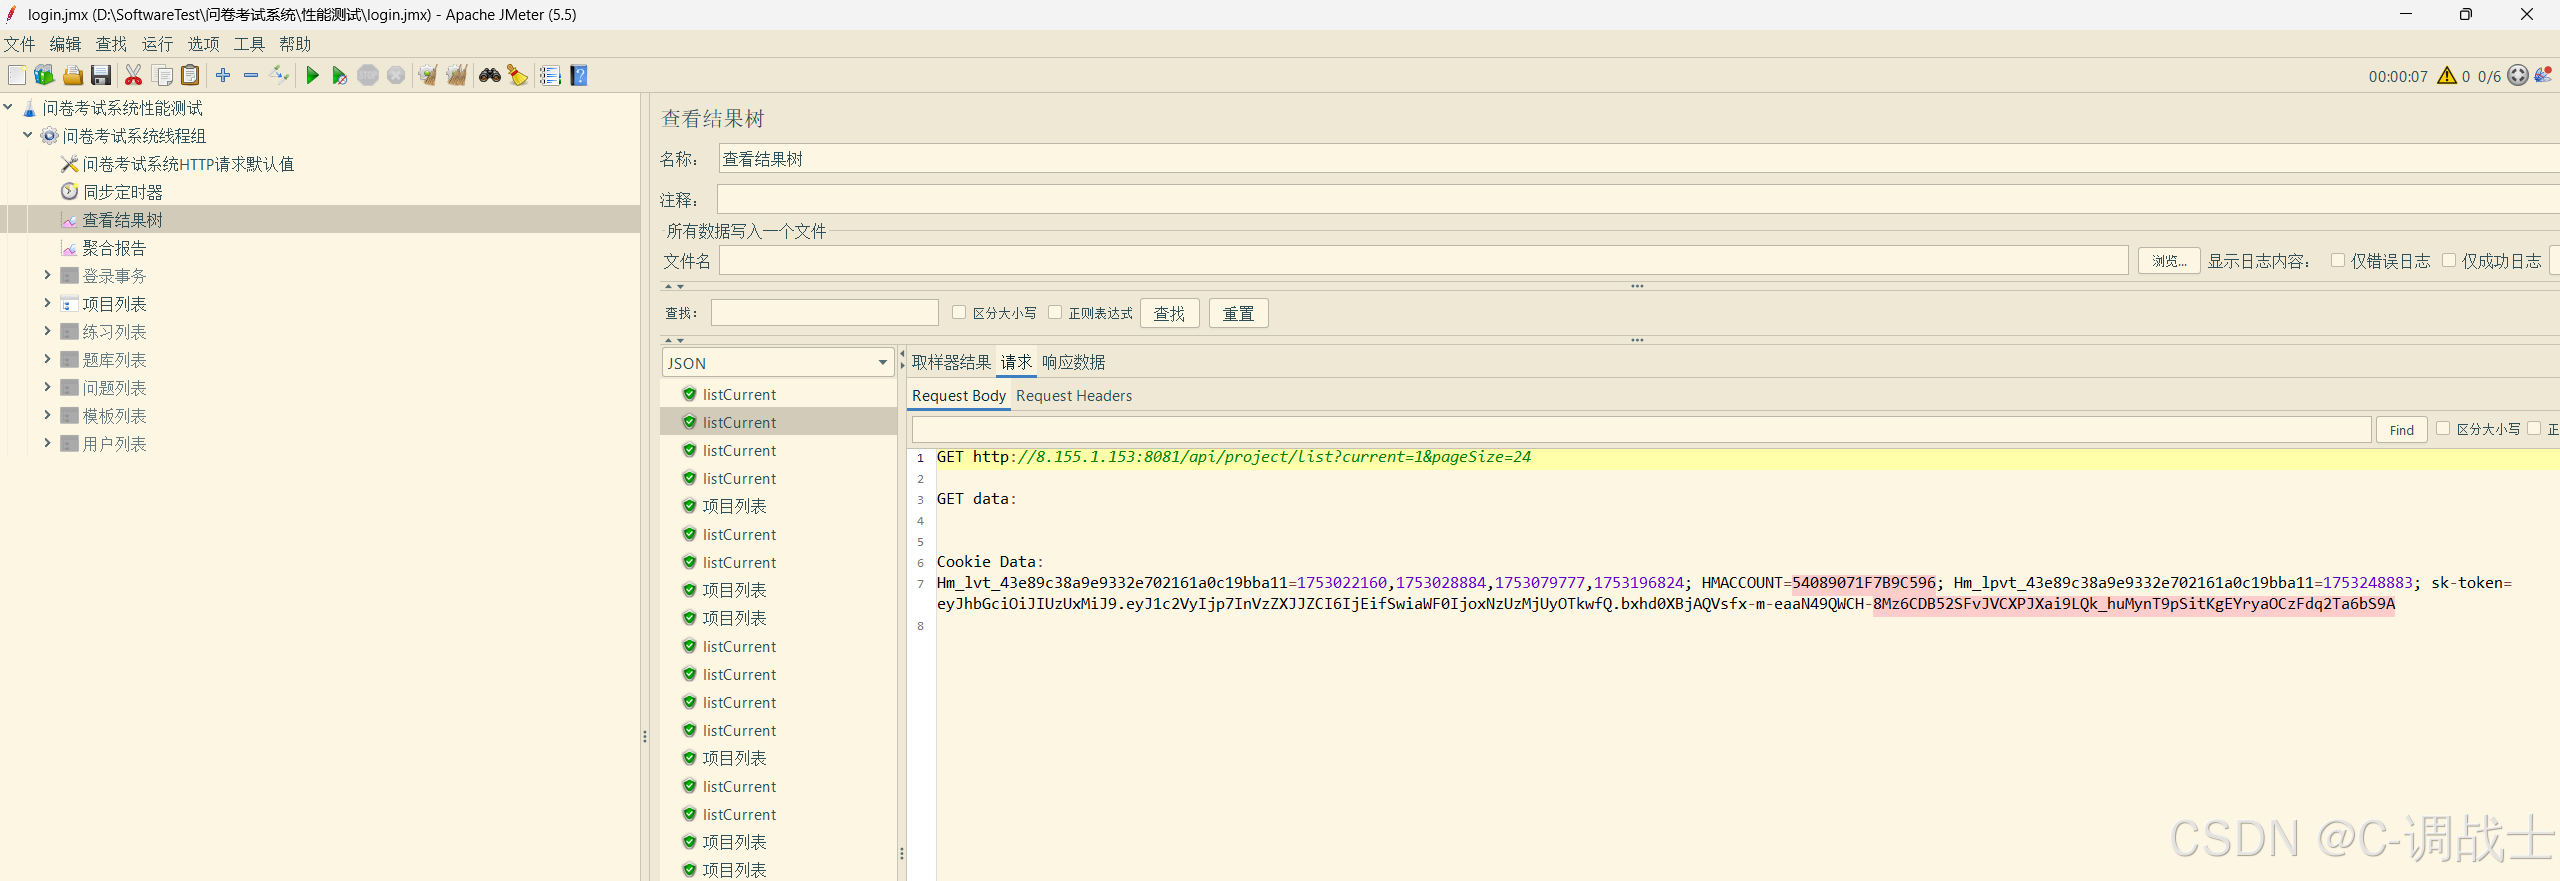Click the Stop test icon
This screenshot has width=2560, height=881.
point(368,76)
